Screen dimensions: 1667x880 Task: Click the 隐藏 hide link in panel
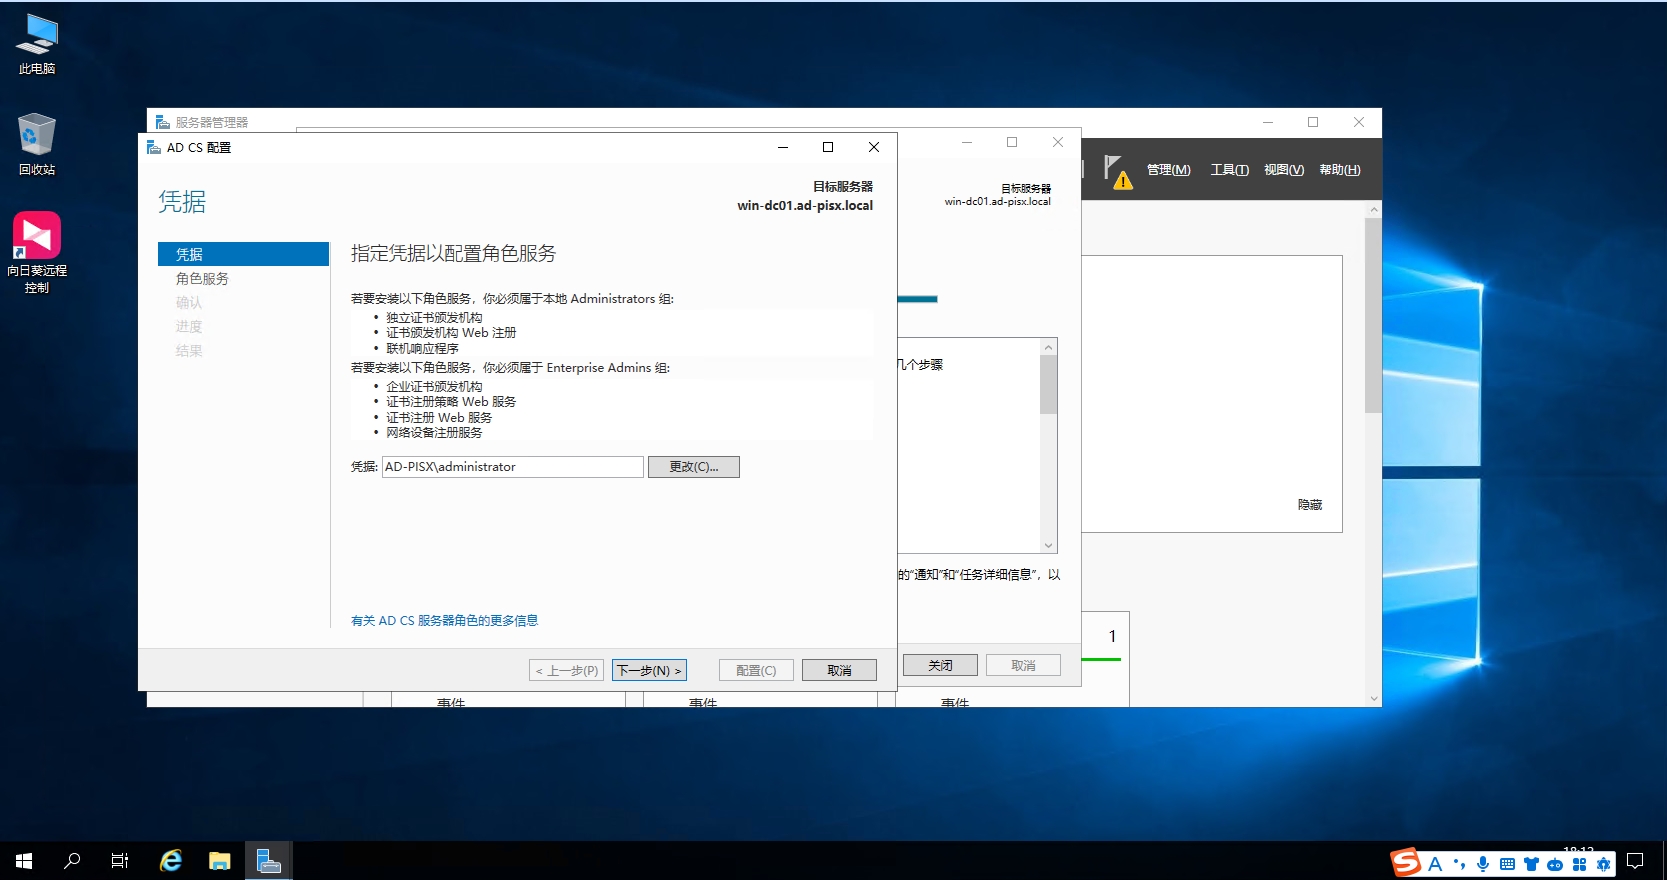(x=1309, y=505)
